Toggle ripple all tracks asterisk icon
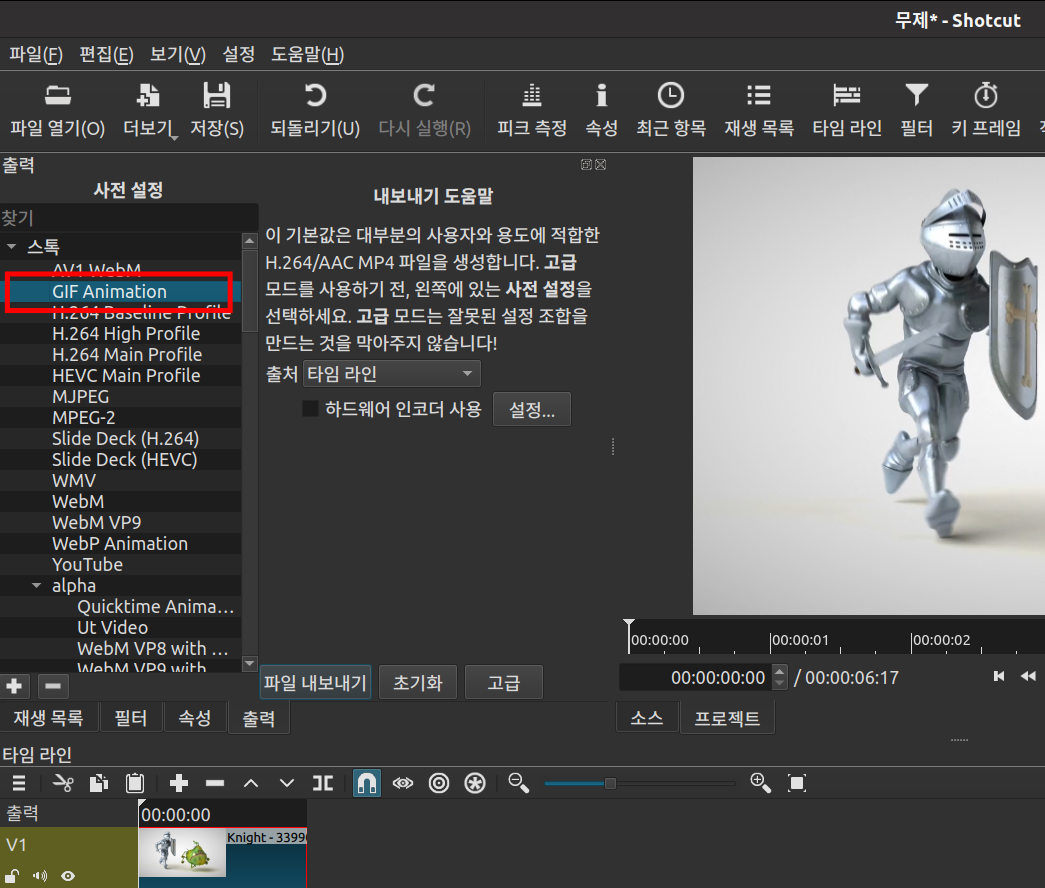 tap(475, 783)
